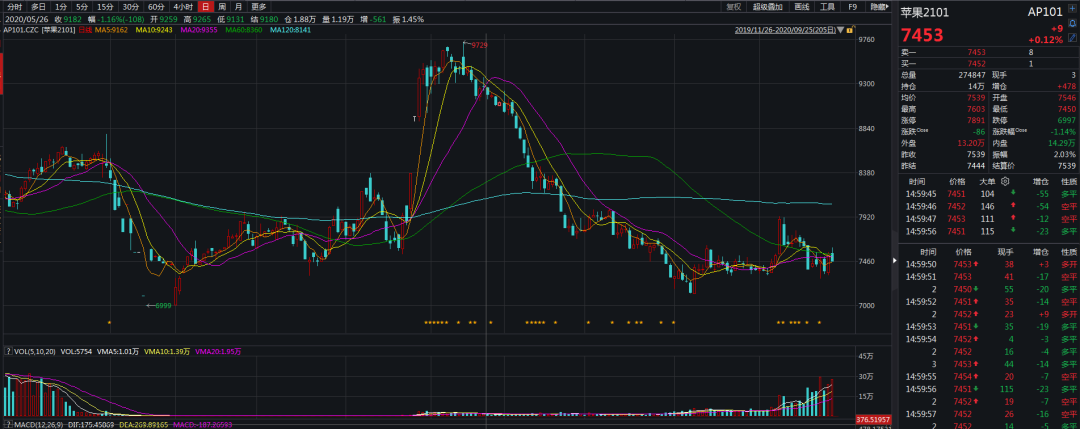
Task: Switch to 分时 intraday chart tab
Action: (14, 7)
